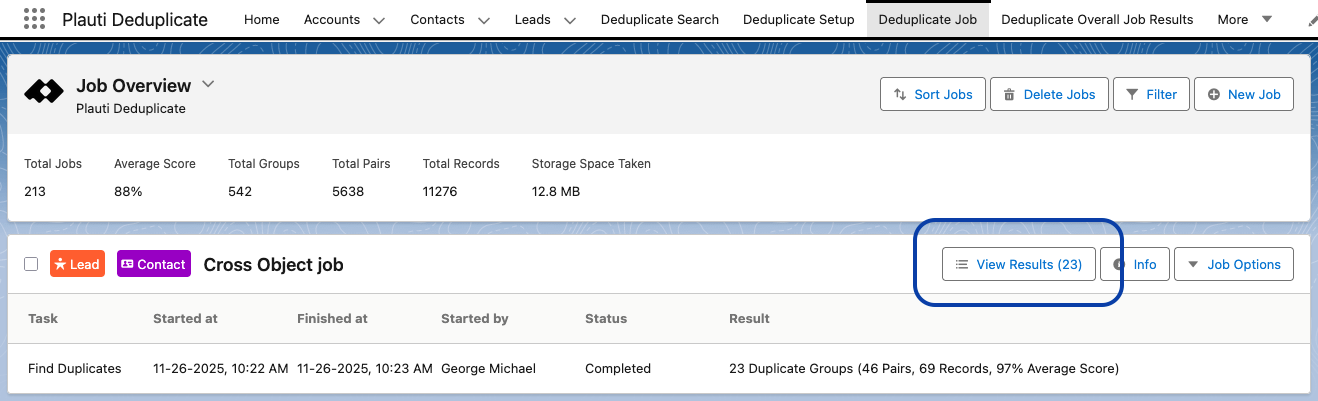Click the Find Duplicates task cell
The height and width of the screenshot is (401, 1318).
click(75, 368)
